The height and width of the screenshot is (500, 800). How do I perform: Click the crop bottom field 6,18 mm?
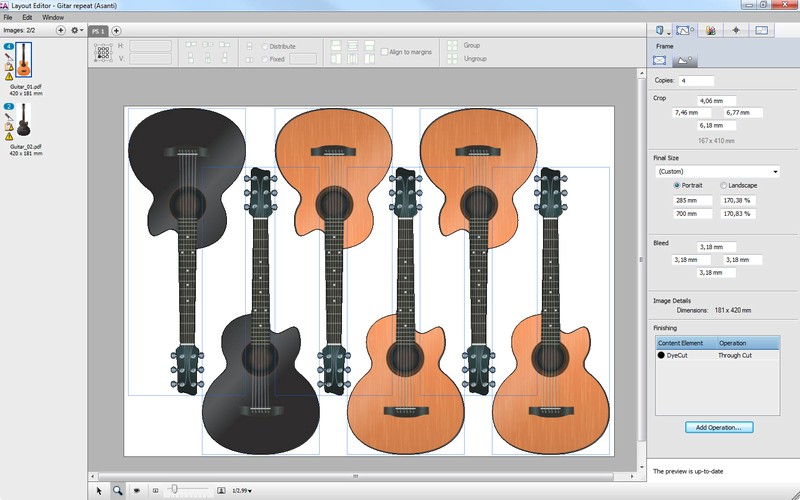(x=716, y=126)
